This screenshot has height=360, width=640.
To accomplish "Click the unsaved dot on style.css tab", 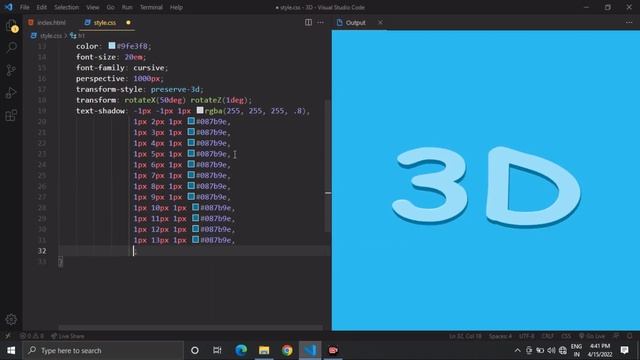I will point(128,23).
